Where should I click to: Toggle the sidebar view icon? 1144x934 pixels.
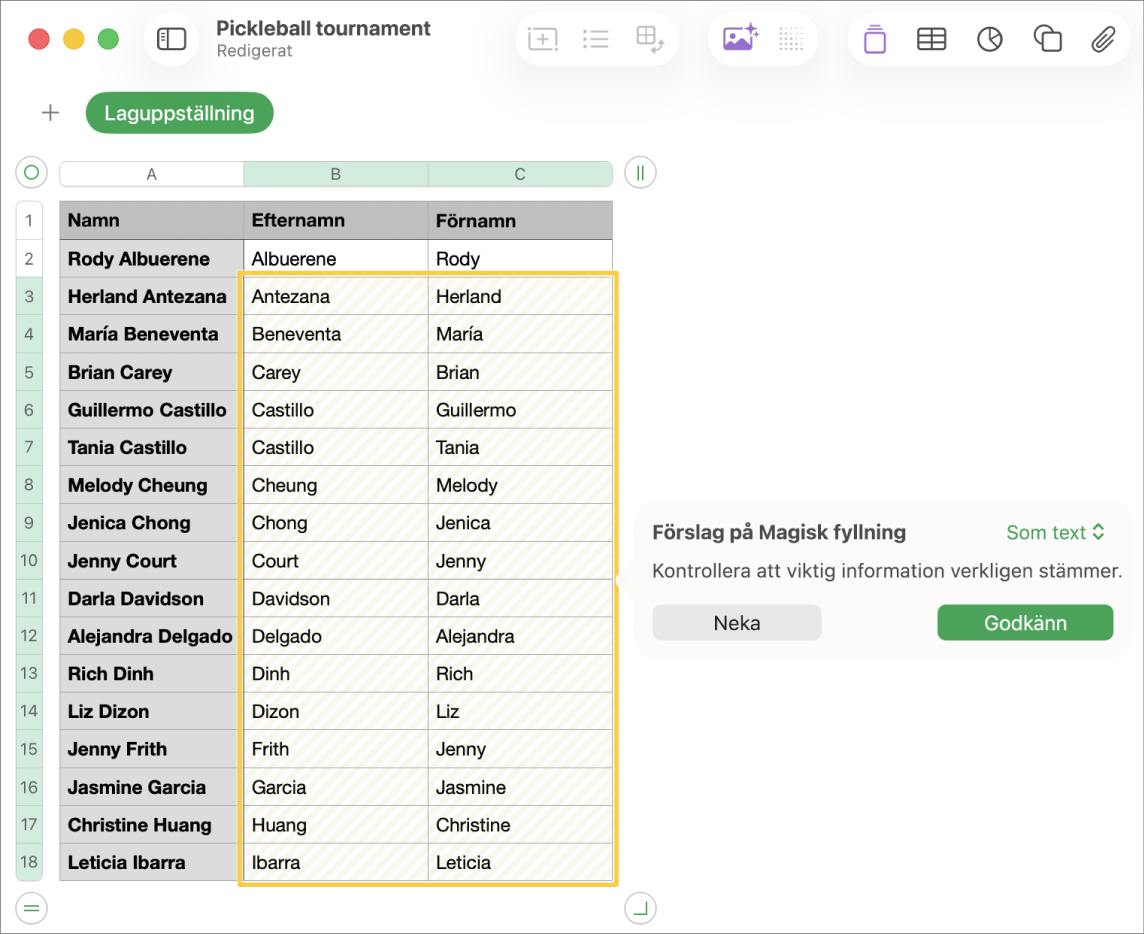coord(171,39)
